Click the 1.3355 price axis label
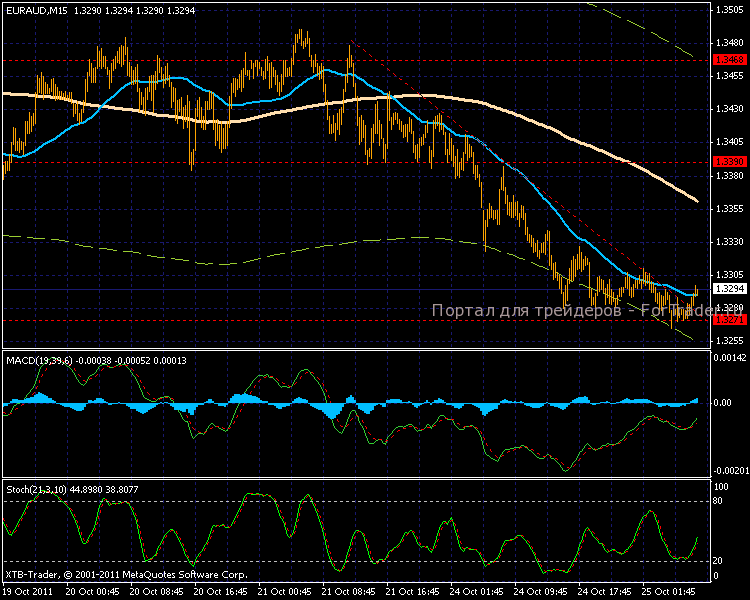The image size is (750, 600). [728, 209]
